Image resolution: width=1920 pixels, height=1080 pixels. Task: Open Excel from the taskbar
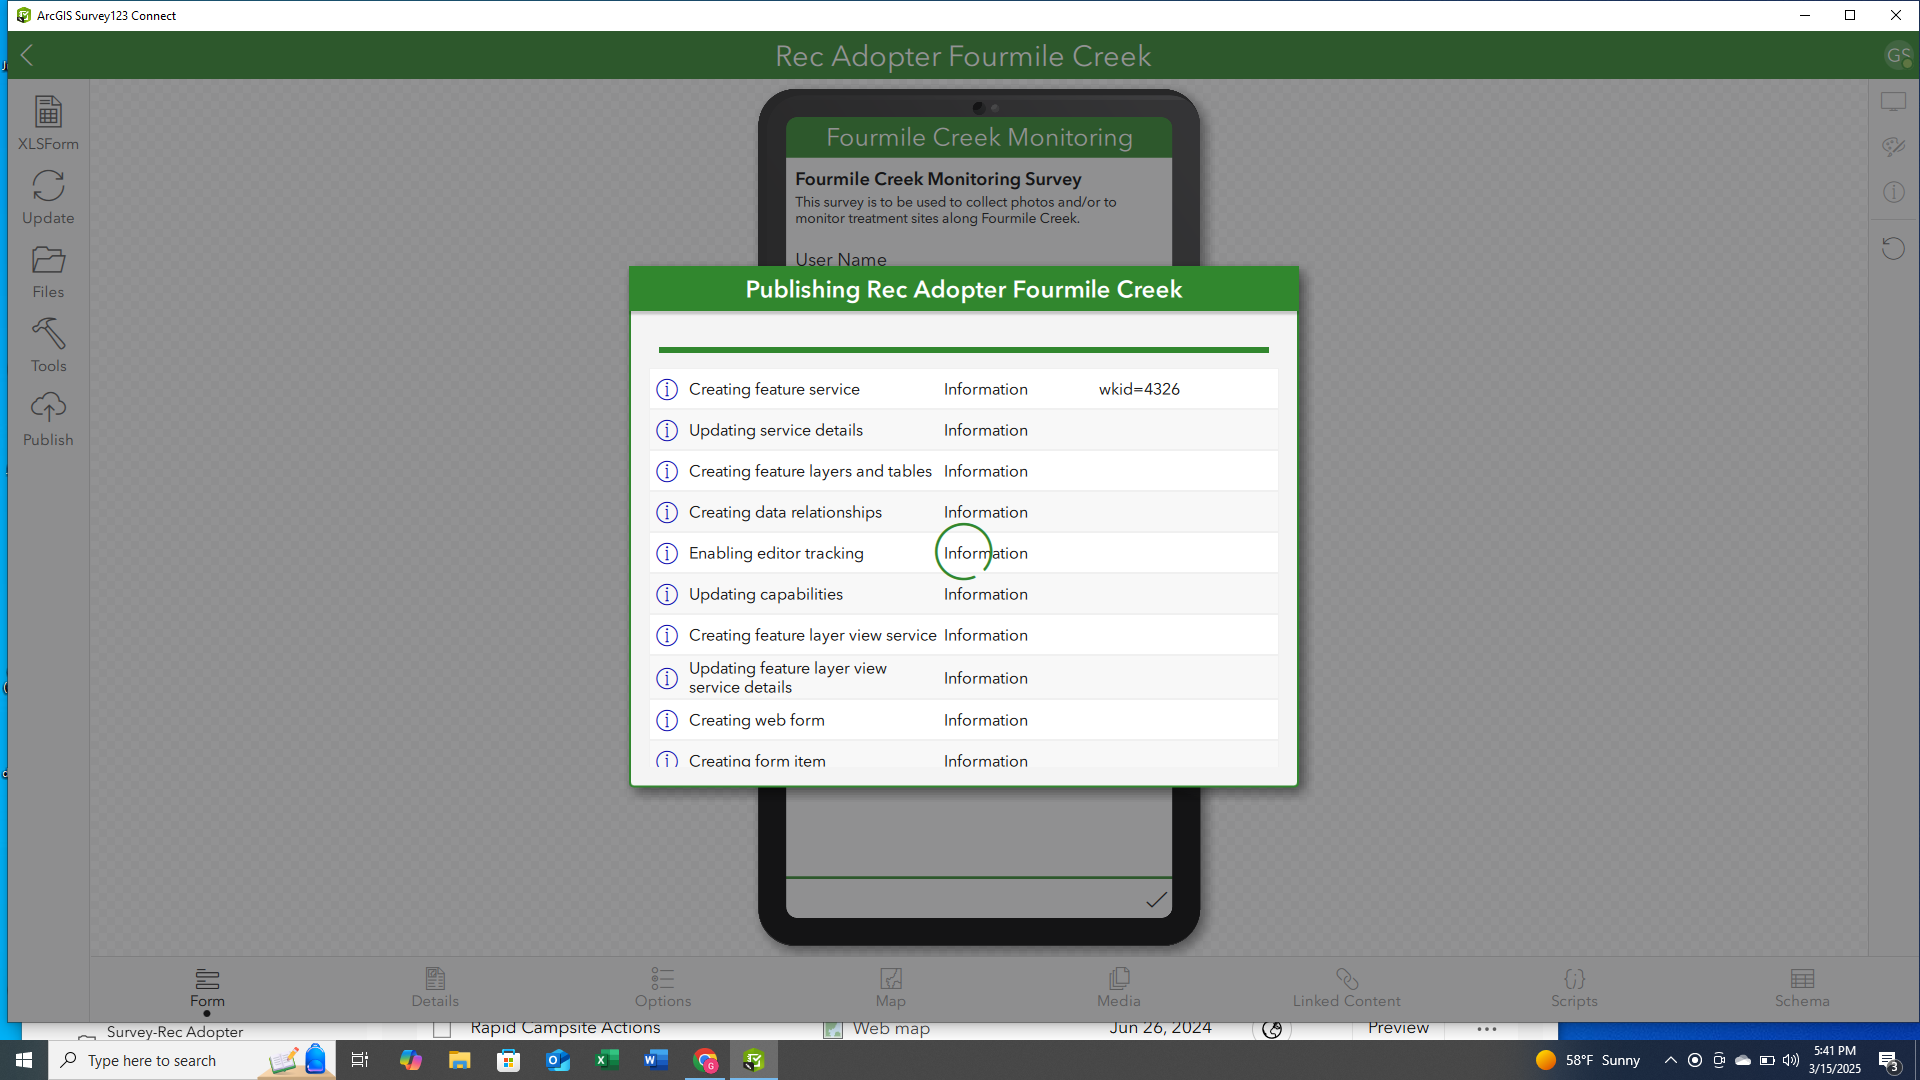point(607,1060)
